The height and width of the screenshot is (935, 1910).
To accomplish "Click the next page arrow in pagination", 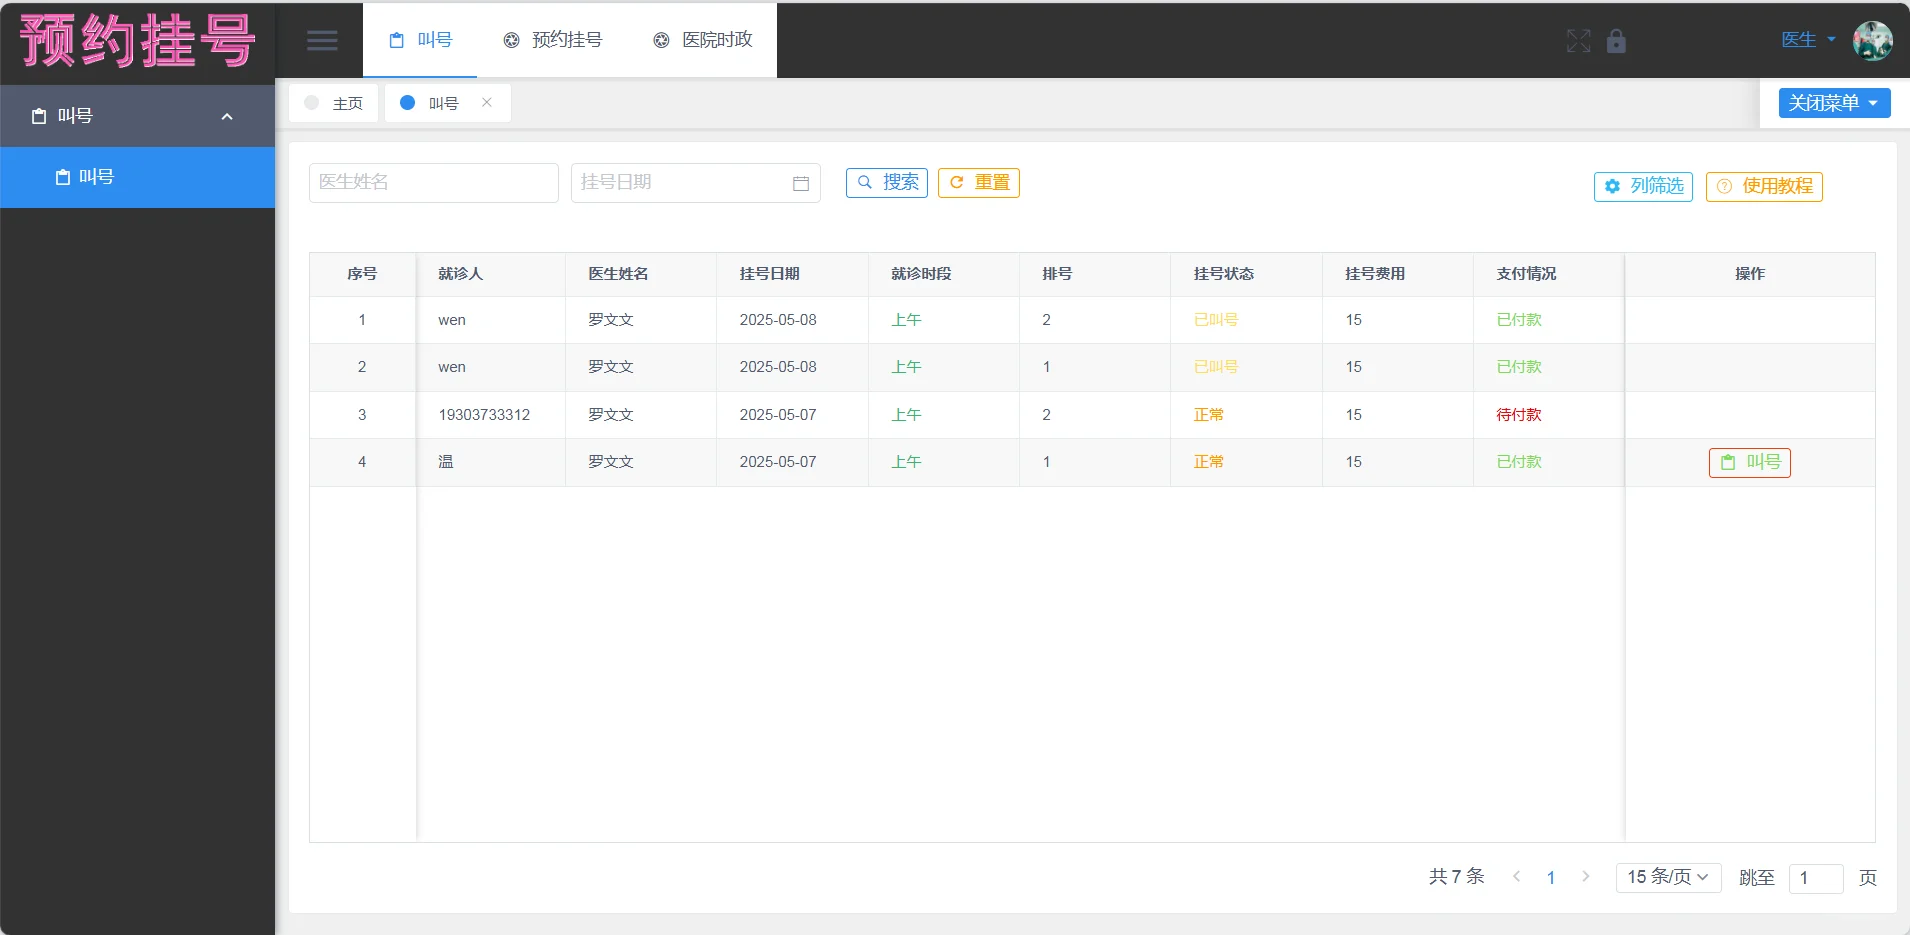I will pos(1585,877).
